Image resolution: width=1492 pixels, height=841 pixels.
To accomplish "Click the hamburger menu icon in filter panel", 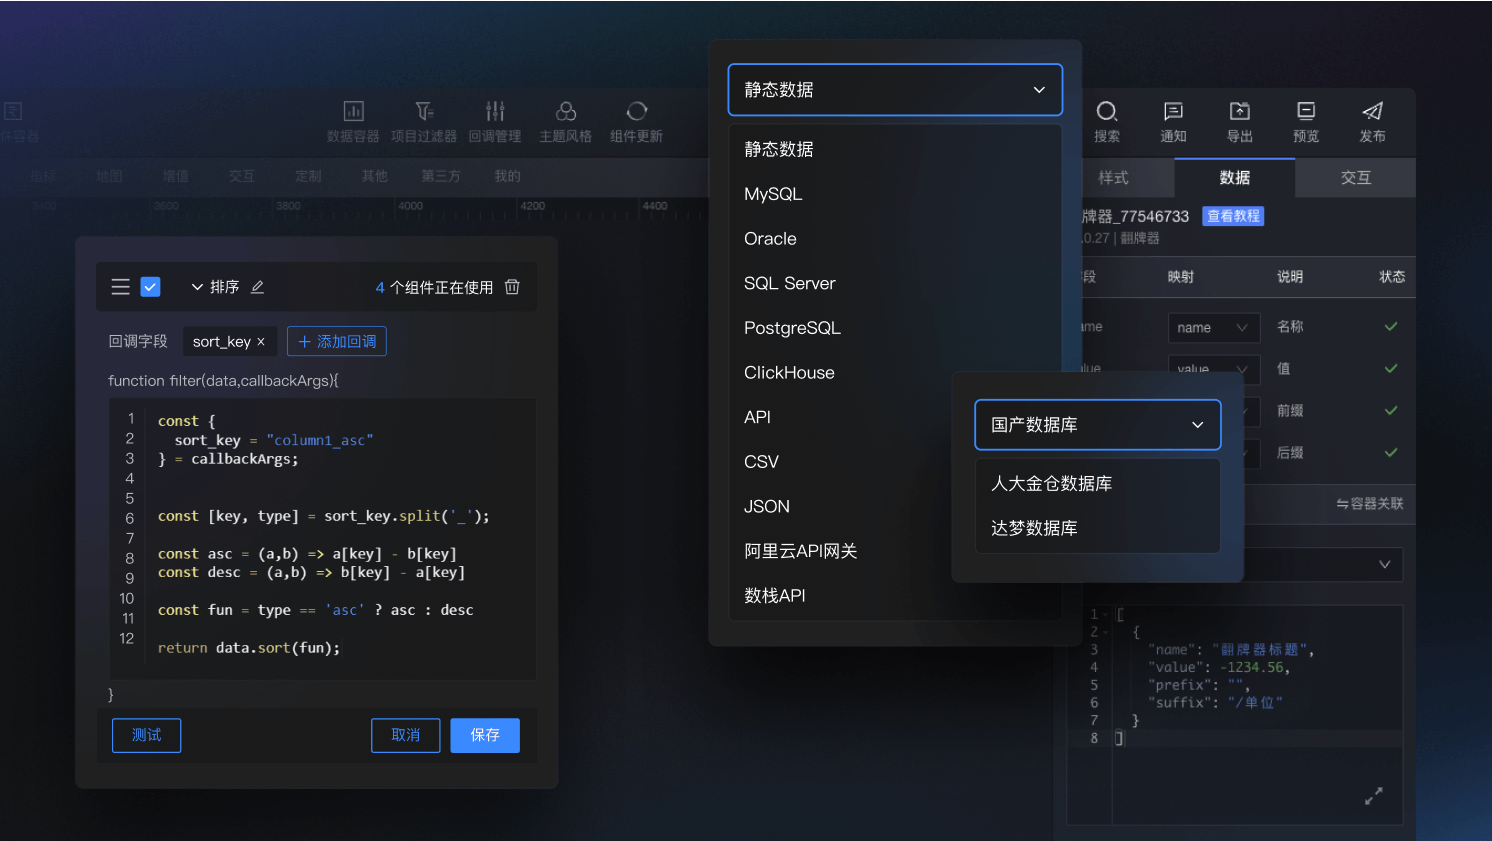I will point(121,287).
